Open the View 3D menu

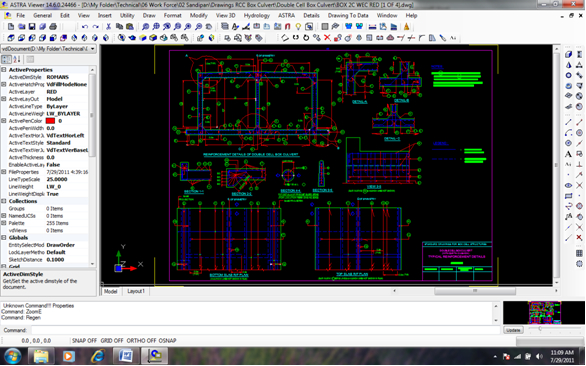coord(225,15)
